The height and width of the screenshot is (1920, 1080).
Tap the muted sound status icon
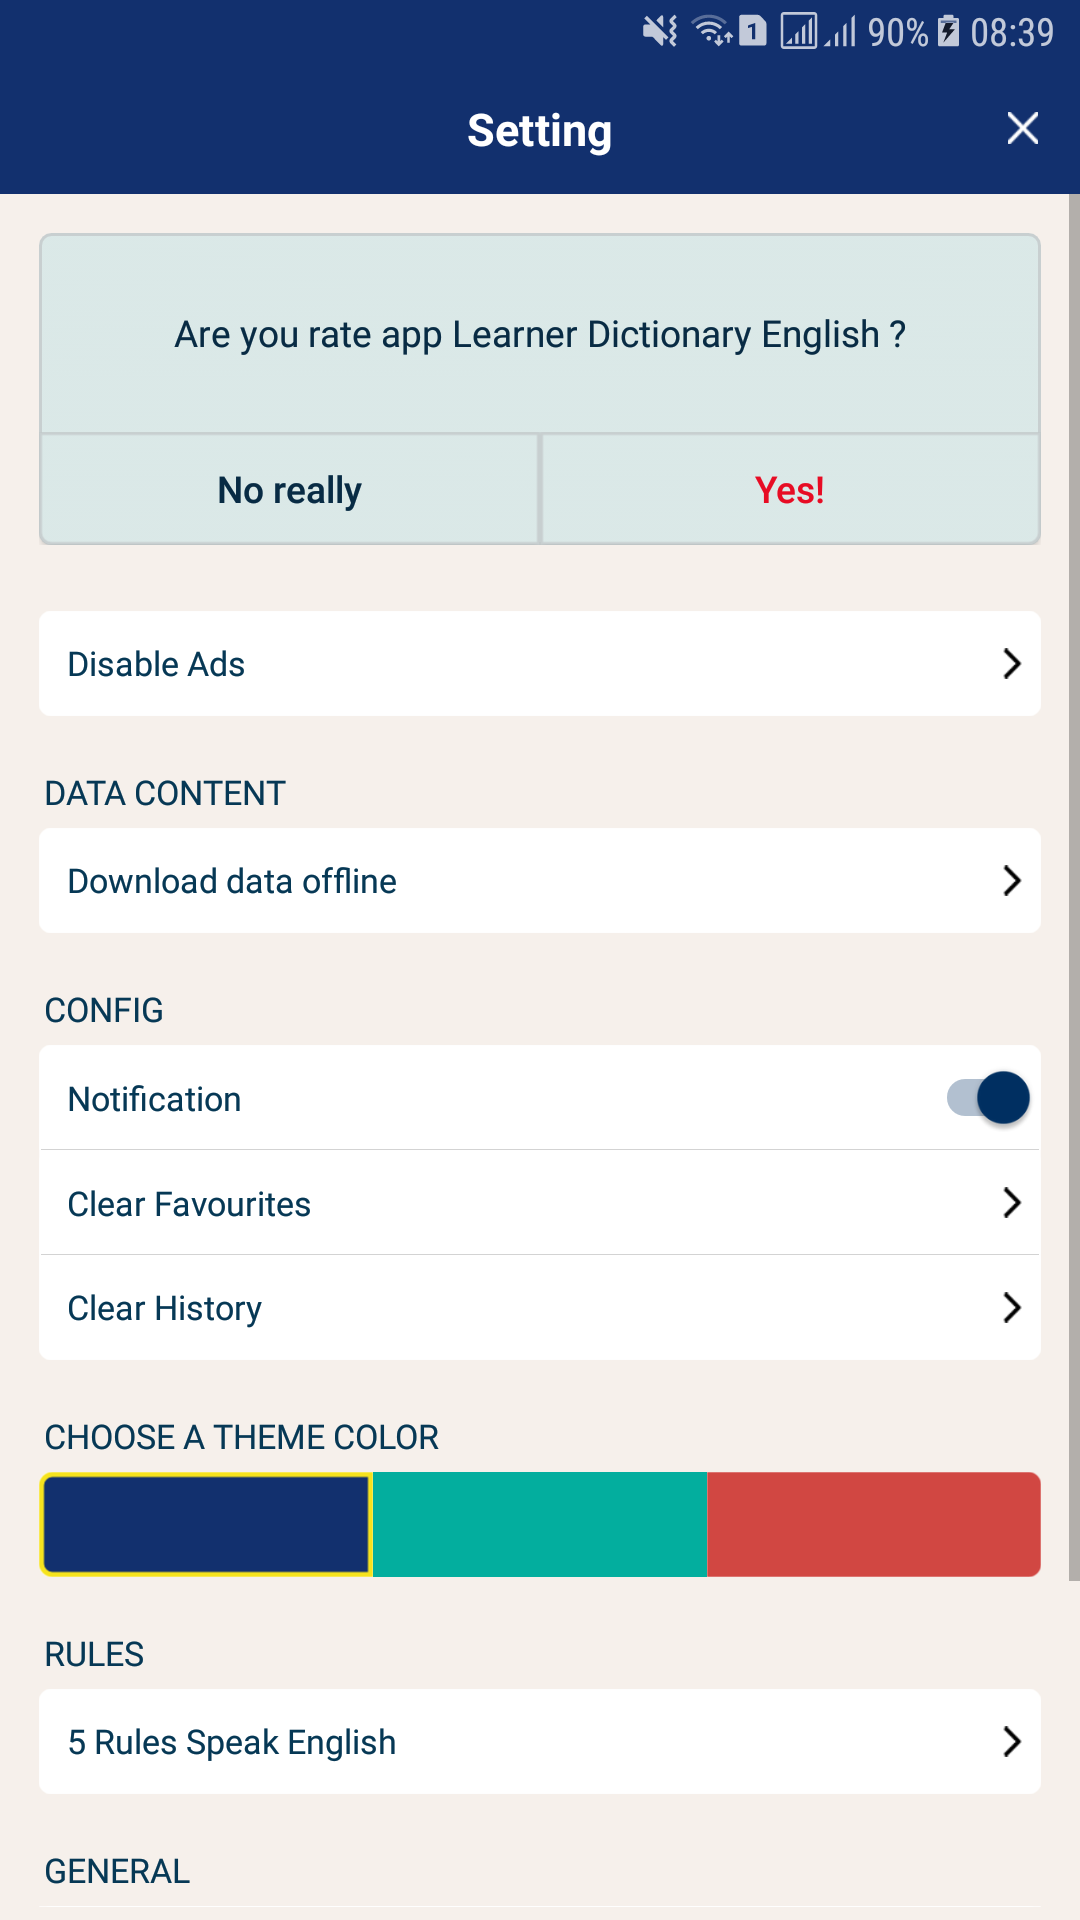pos(660,31)
